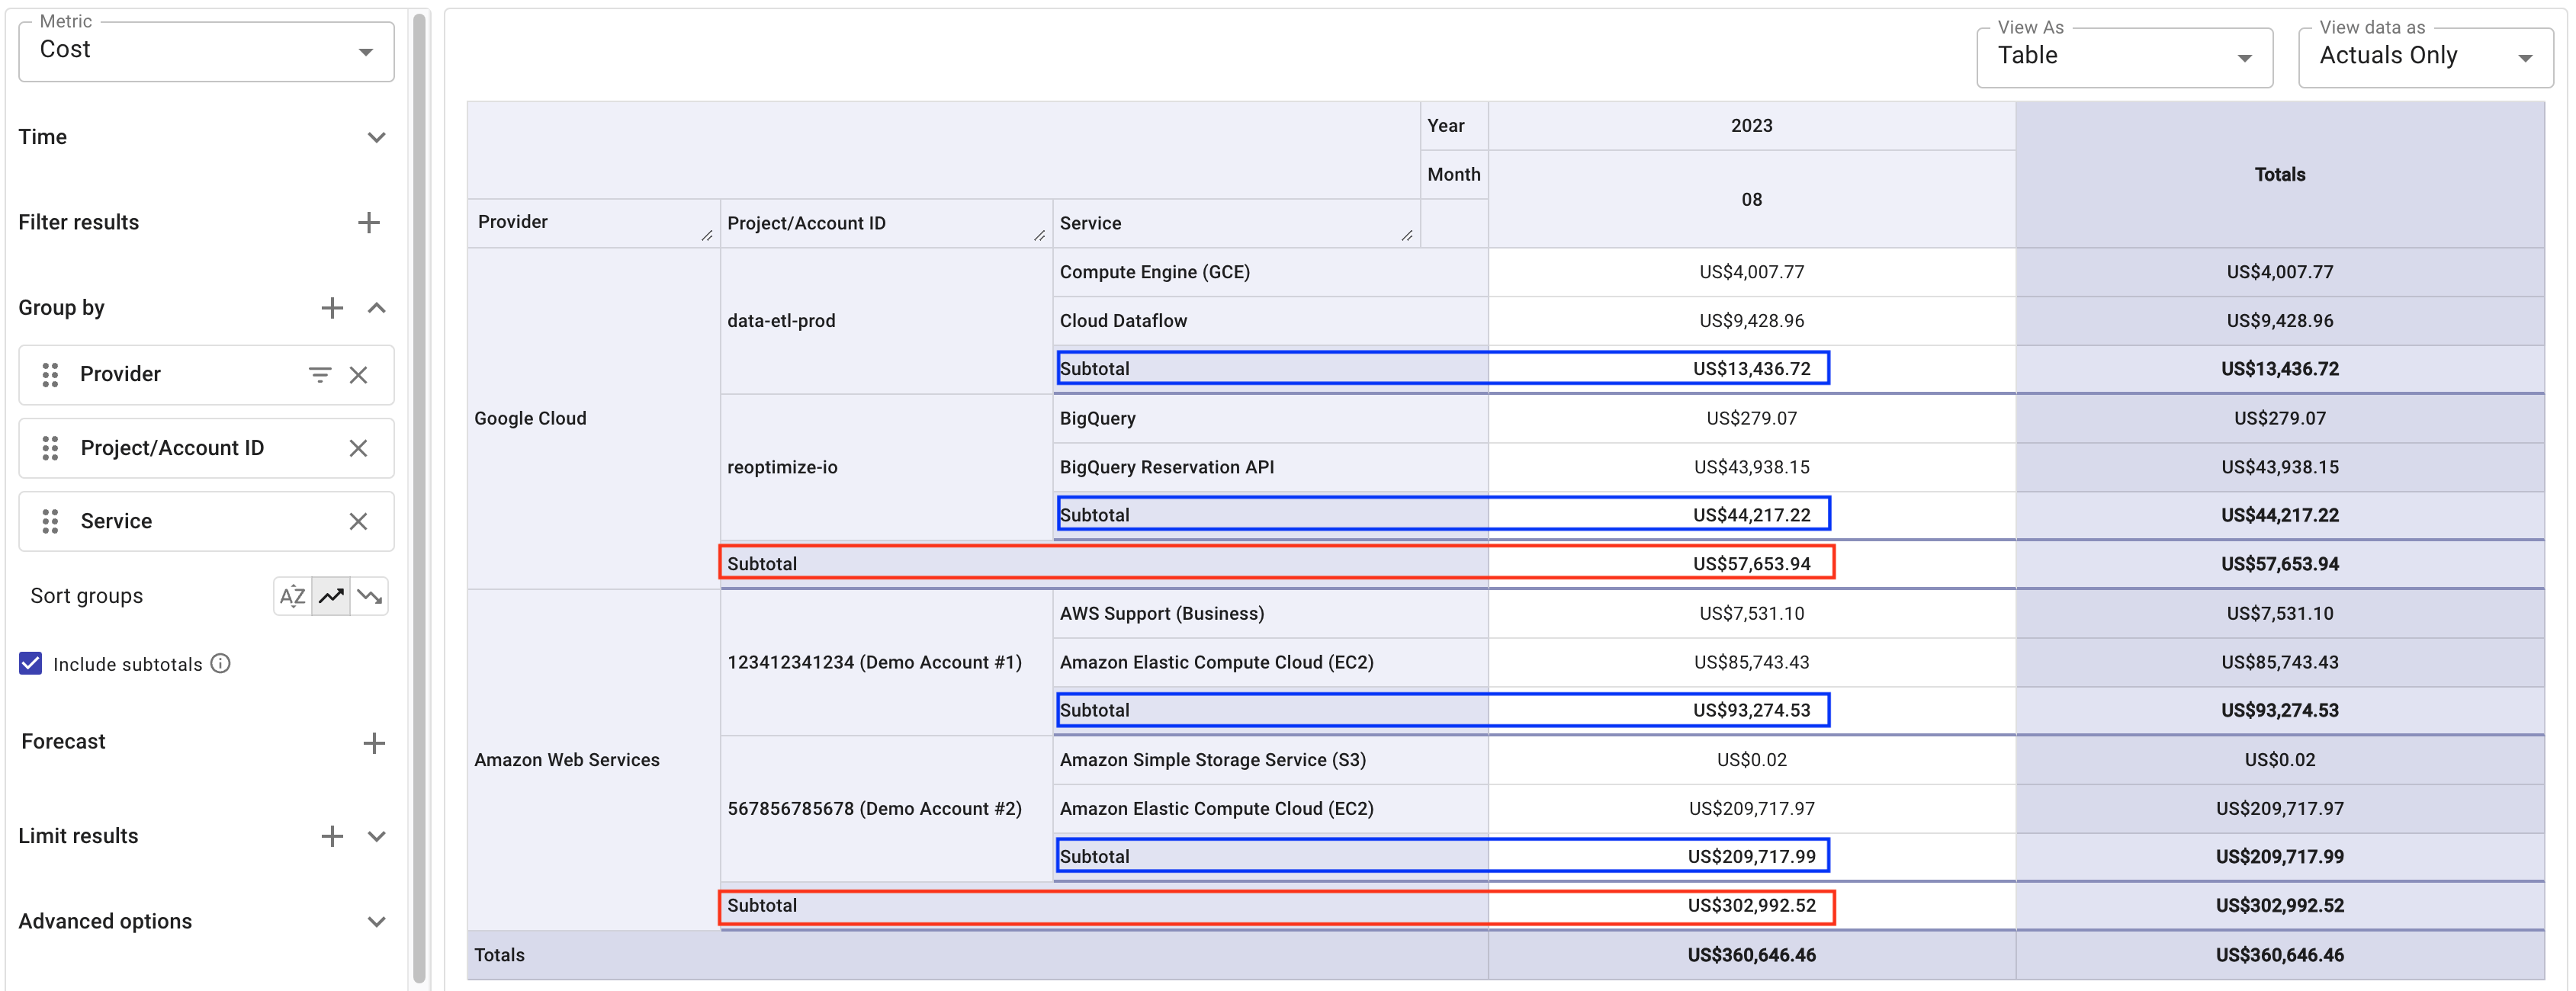Add a forecast with plus icon
Viewport: 2576px width, 991px height.
click(x=374, y=743)
